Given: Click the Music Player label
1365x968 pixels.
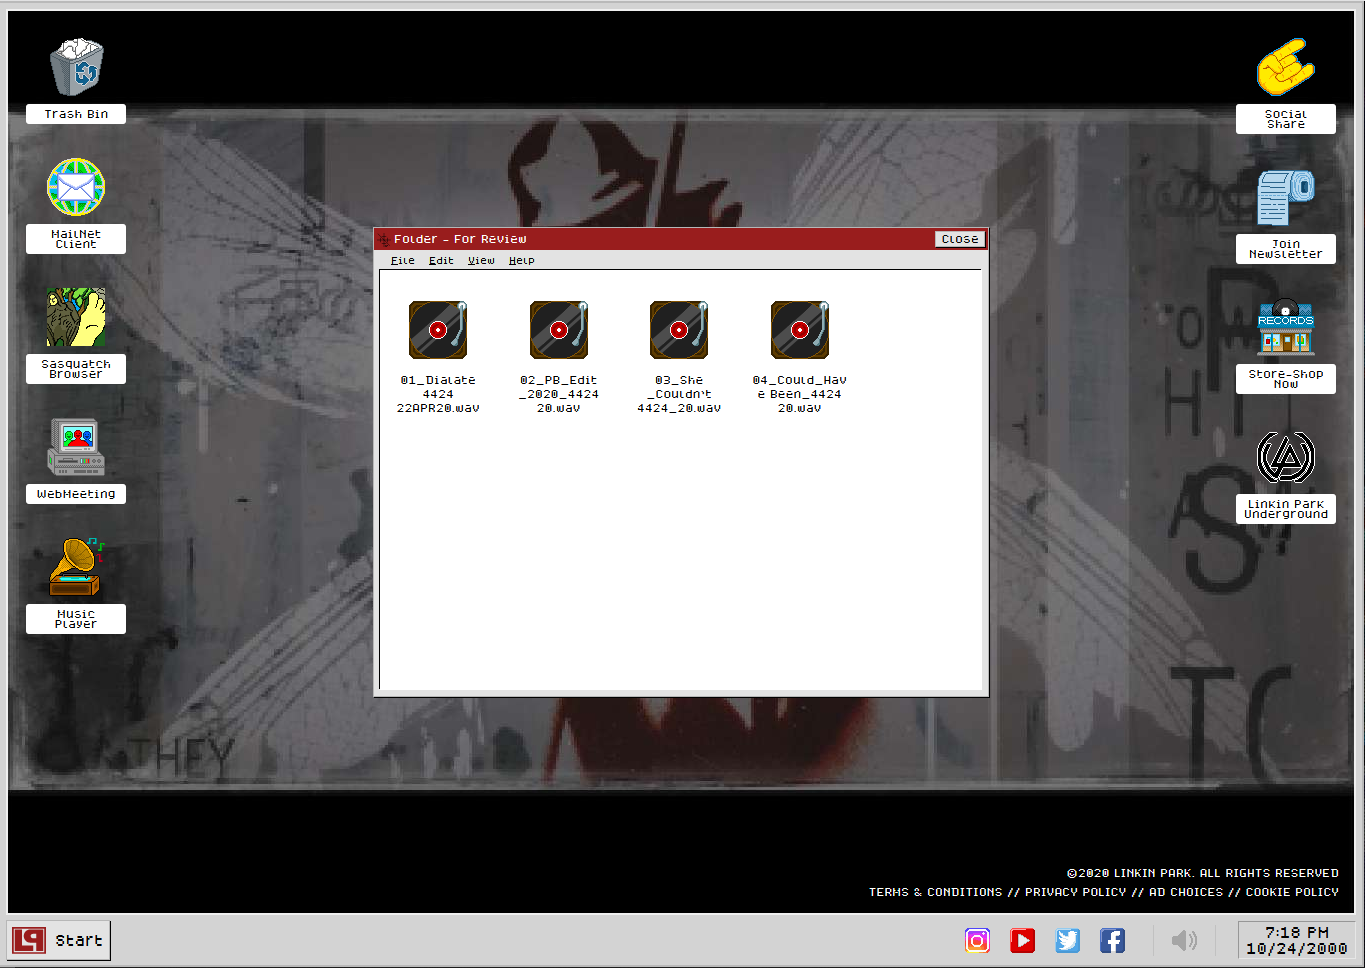Looking at the screenshot, I should [x=76, y=619].
